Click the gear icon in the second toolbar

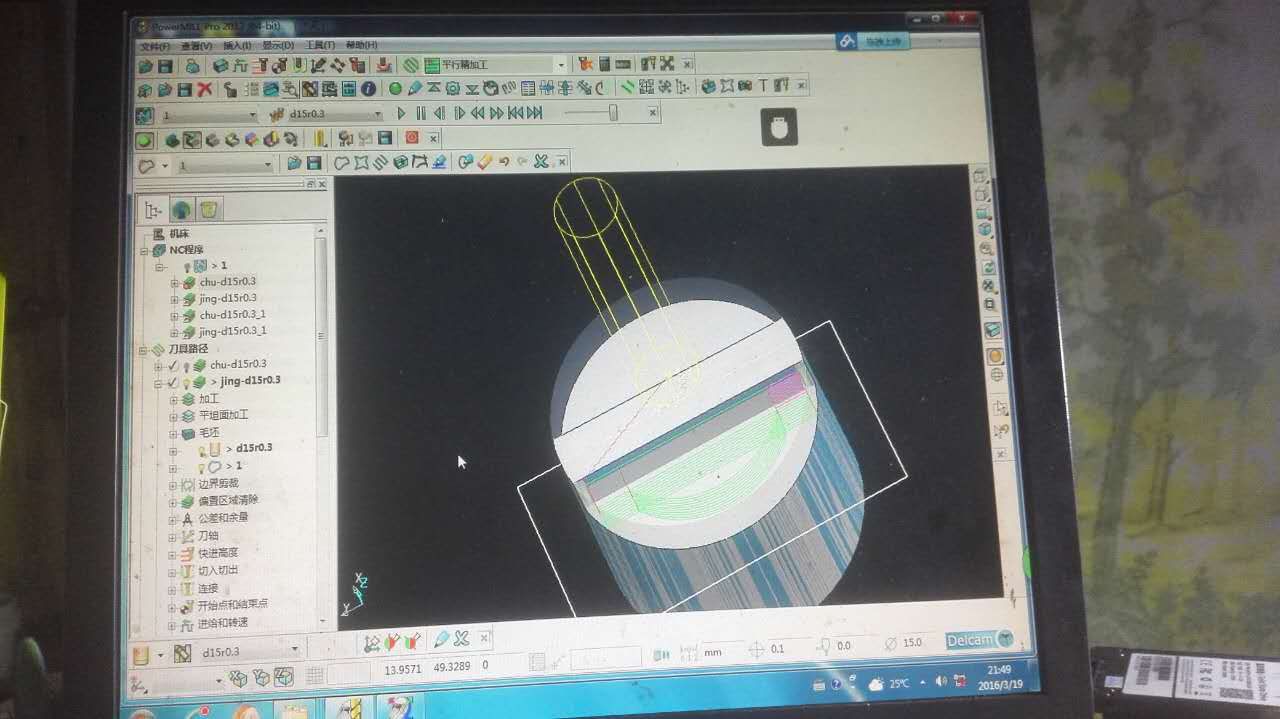pyautogui.click(x=452, y=88)
